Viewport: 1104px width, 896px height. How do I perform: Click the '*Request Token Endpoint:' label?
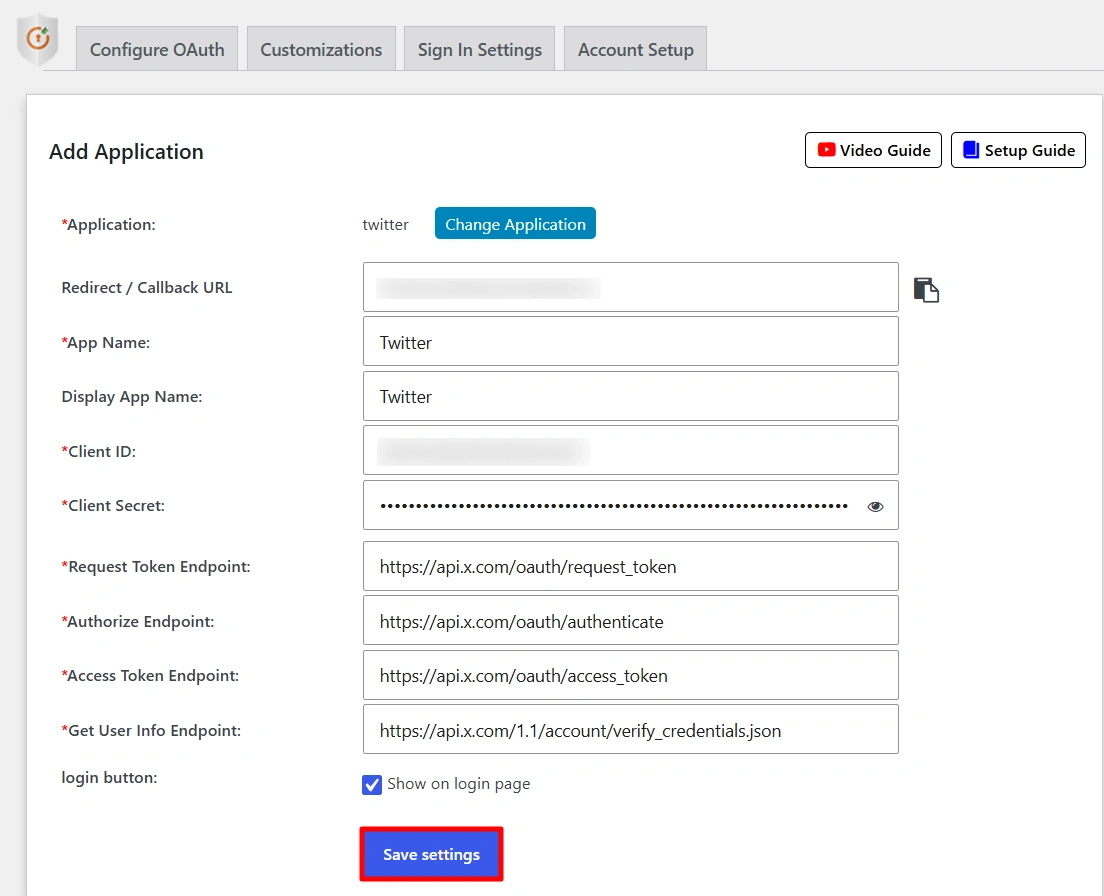pos(156,567)
